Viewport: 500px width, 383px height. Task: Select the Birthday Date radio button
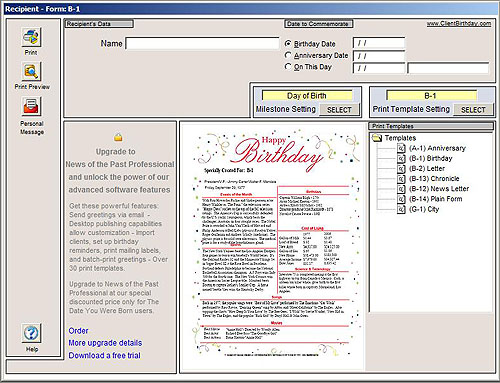[x=288, y=44]
